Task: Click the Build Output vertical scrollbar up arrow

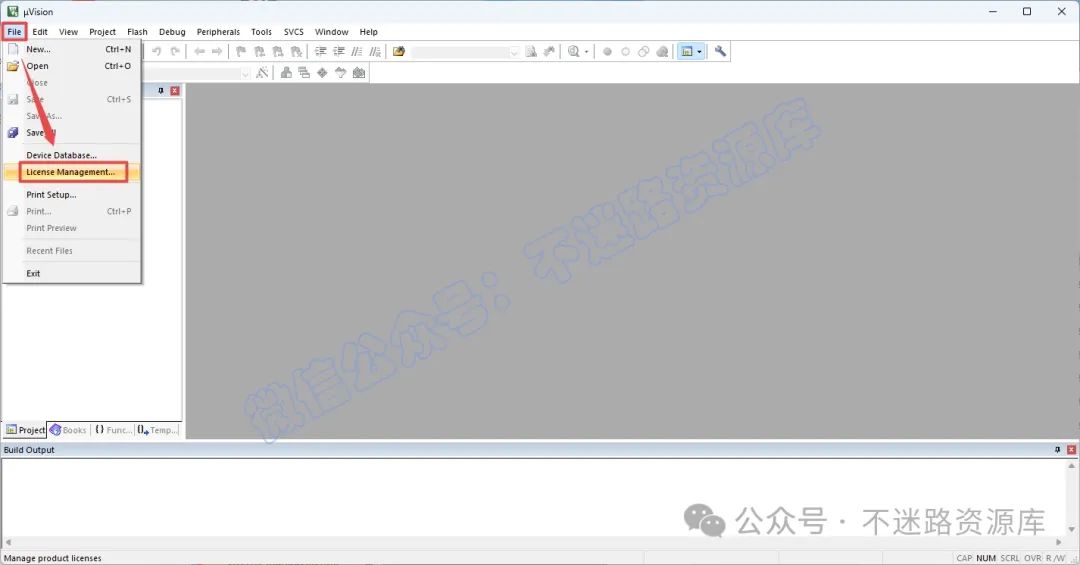Action: click(x=1071, y=466)
